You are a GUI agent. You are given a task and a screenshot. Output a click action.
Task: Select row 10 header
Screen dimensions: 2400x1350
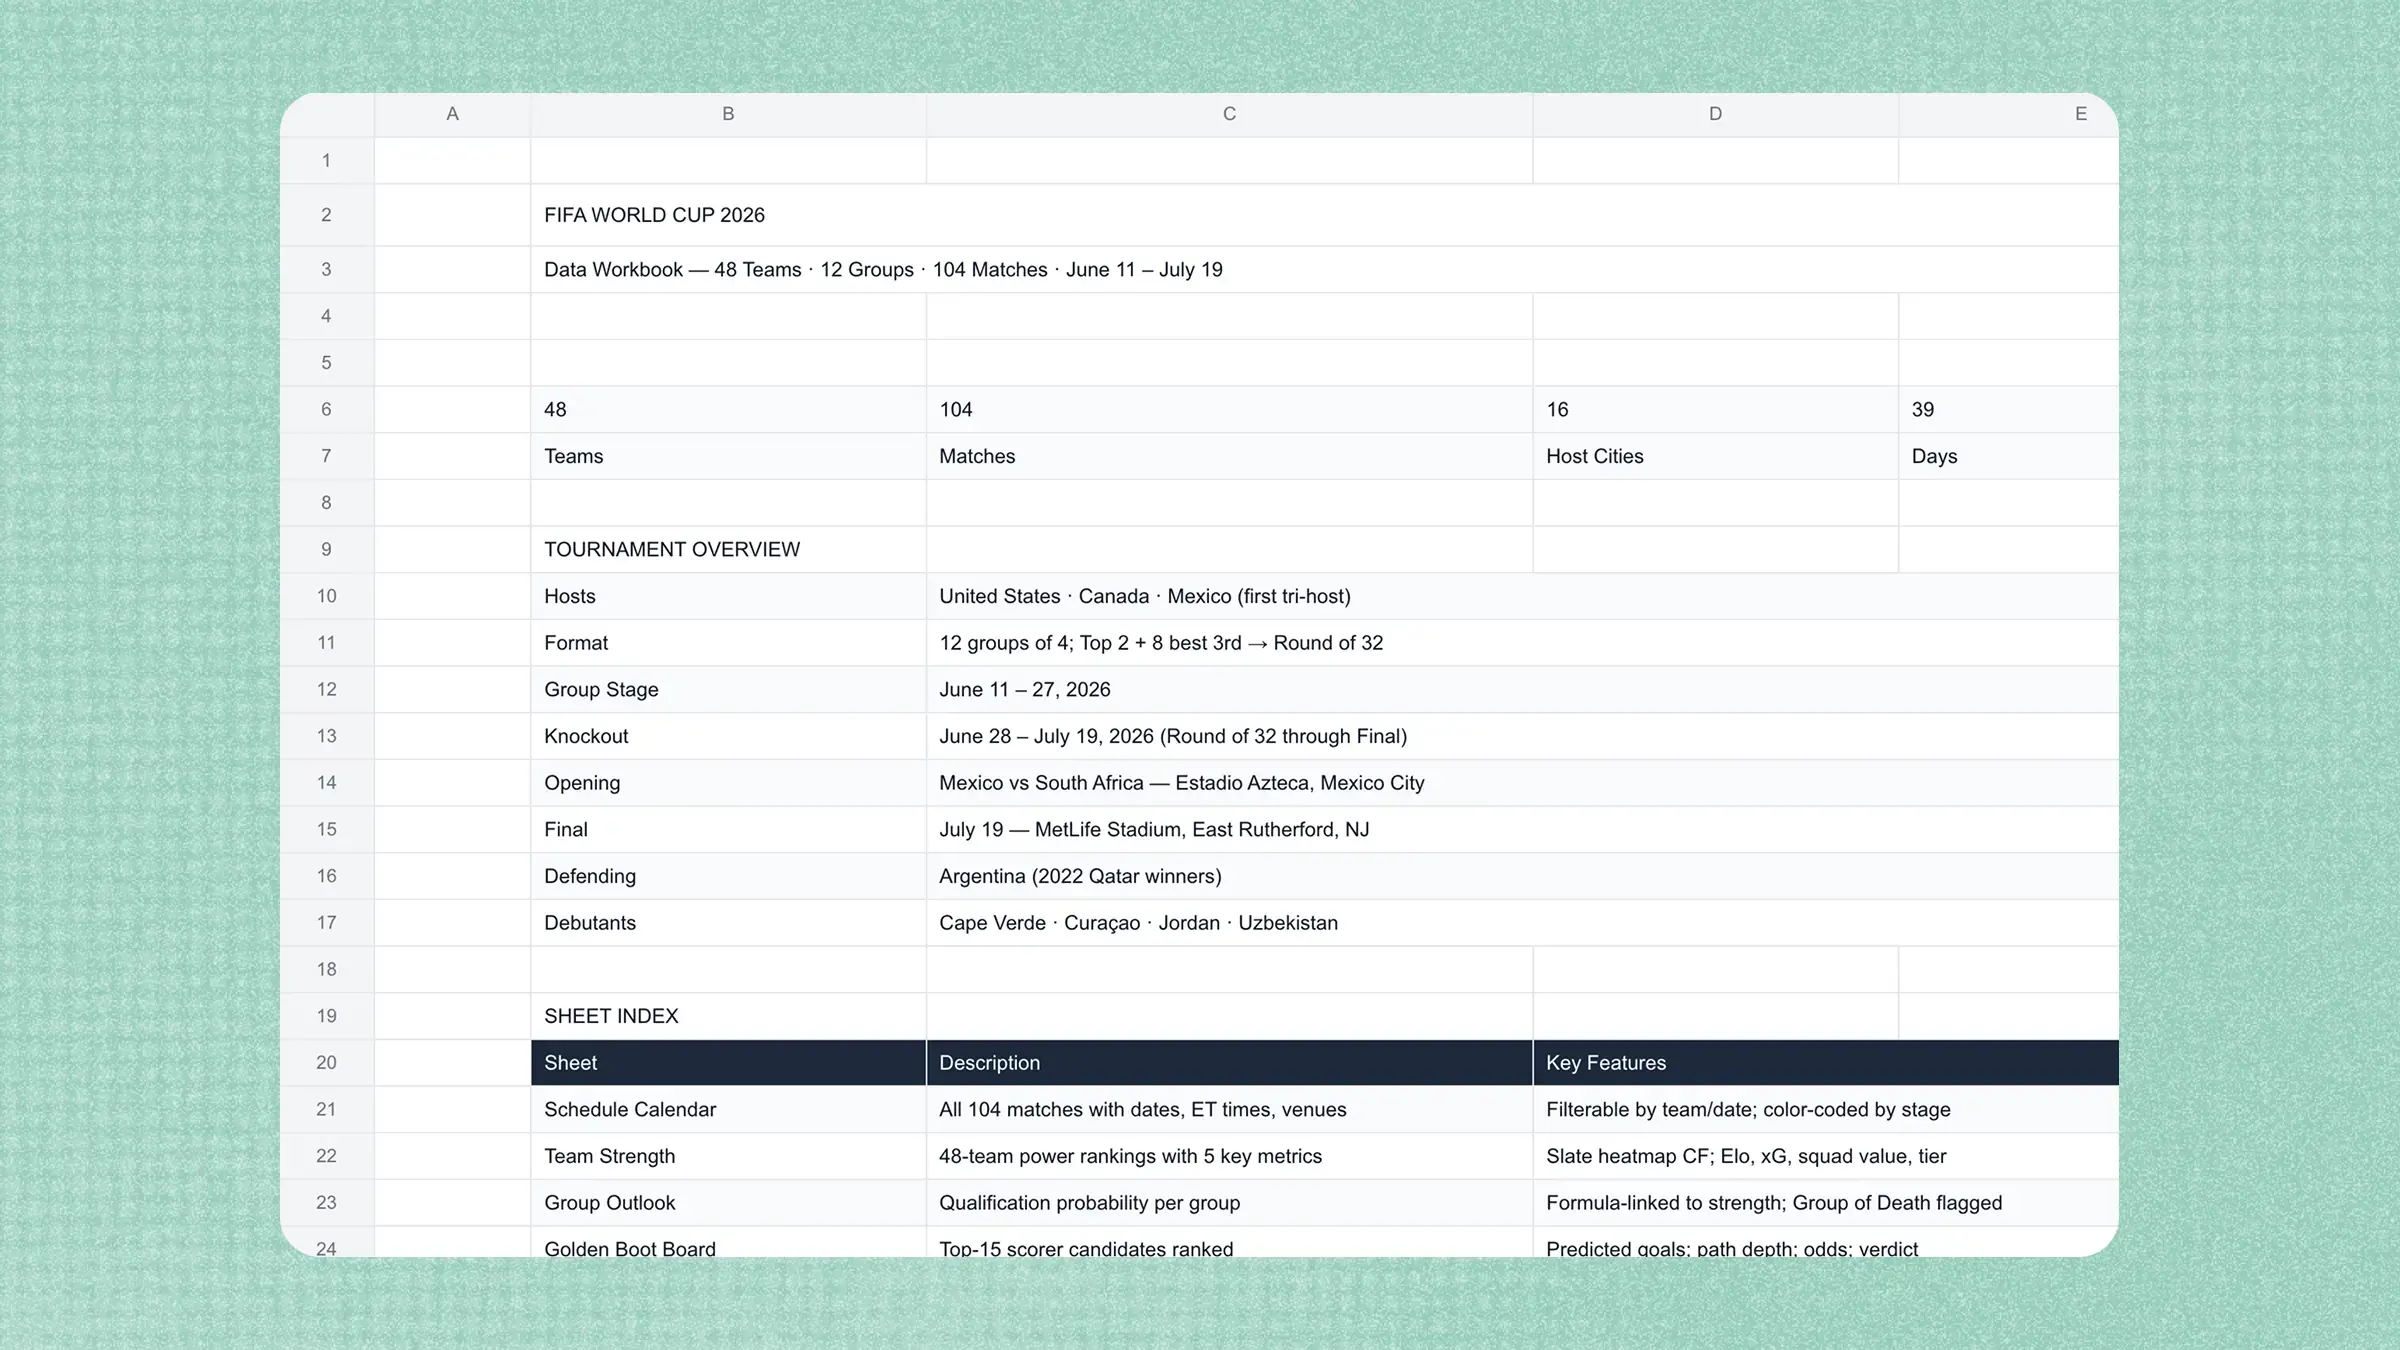(327, 596)
